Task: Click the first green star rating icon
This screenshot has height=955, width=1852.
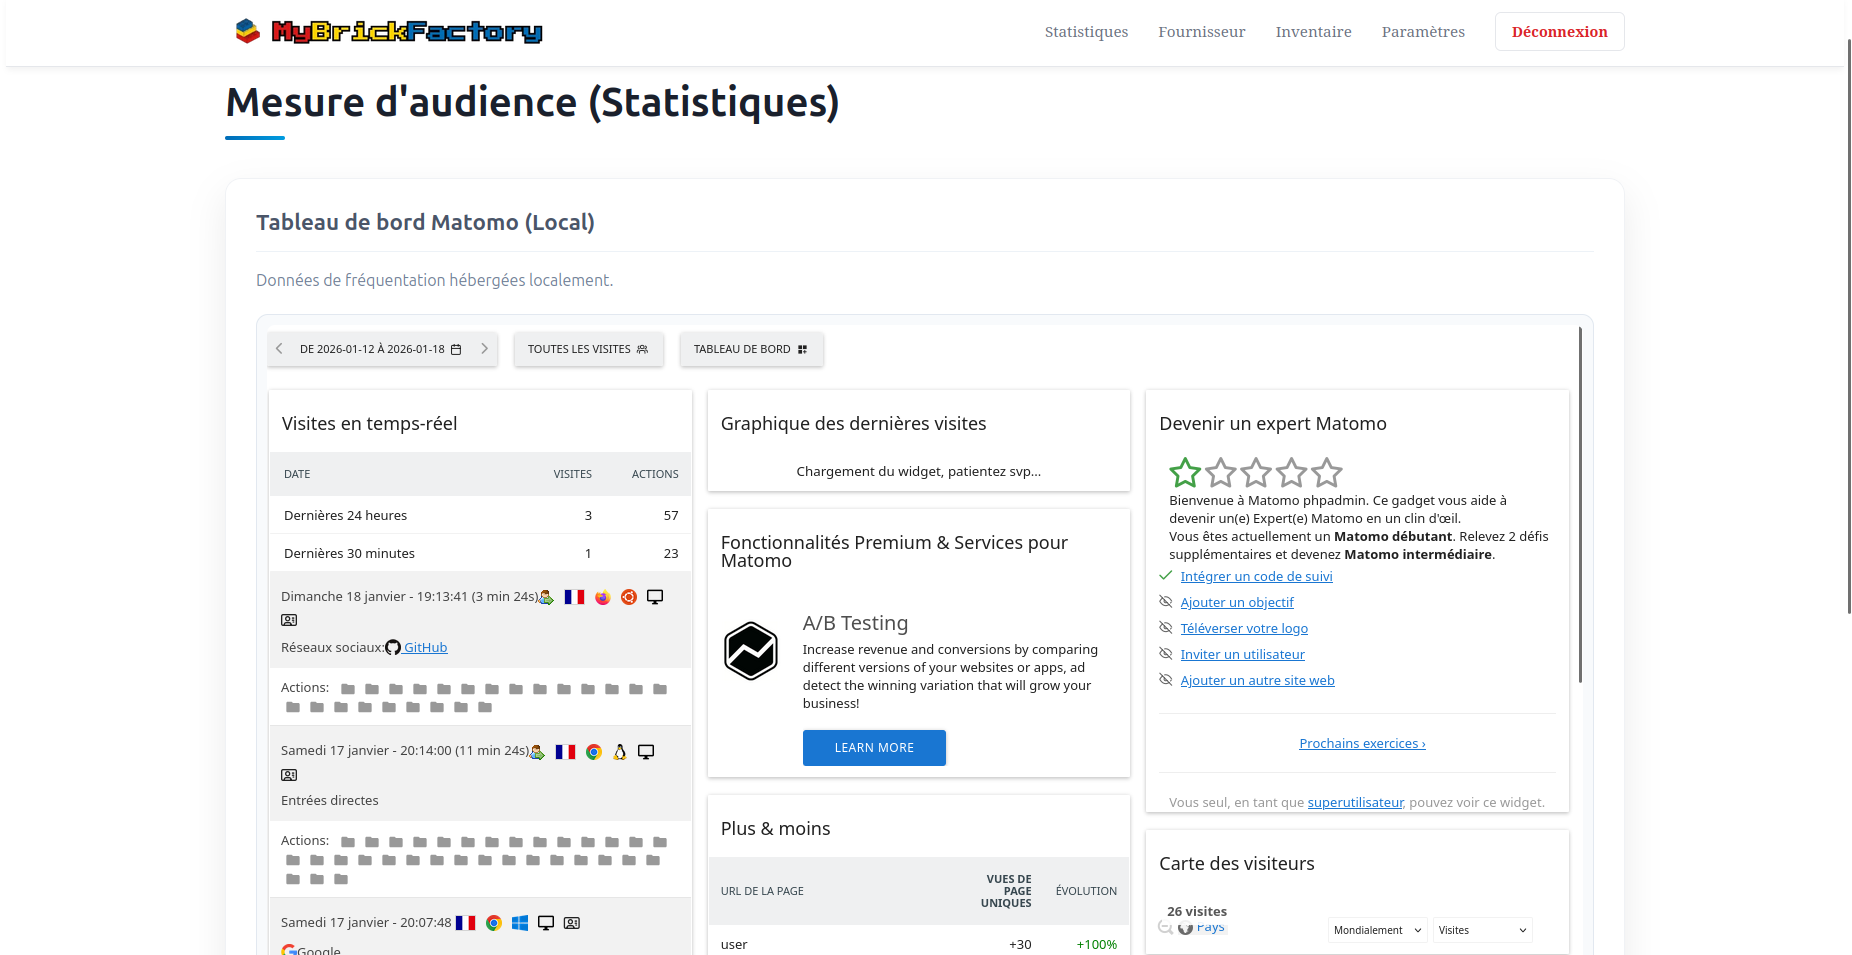Action: 1185,472
